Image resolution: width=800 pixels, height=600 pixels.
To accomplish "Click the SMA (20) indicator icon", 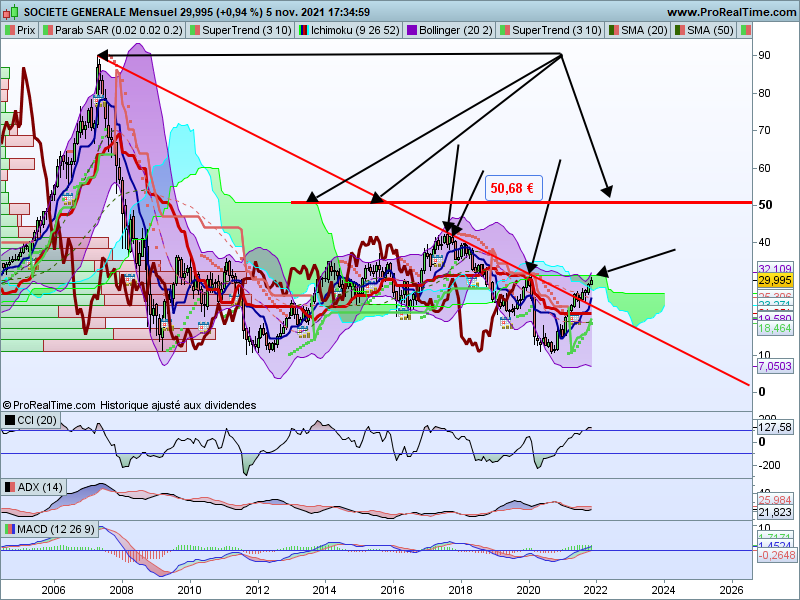I will (614, 30).
